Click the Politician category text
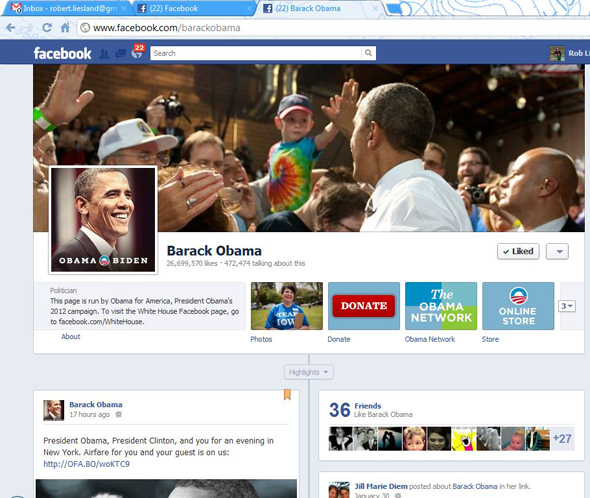 coord(63,291)
